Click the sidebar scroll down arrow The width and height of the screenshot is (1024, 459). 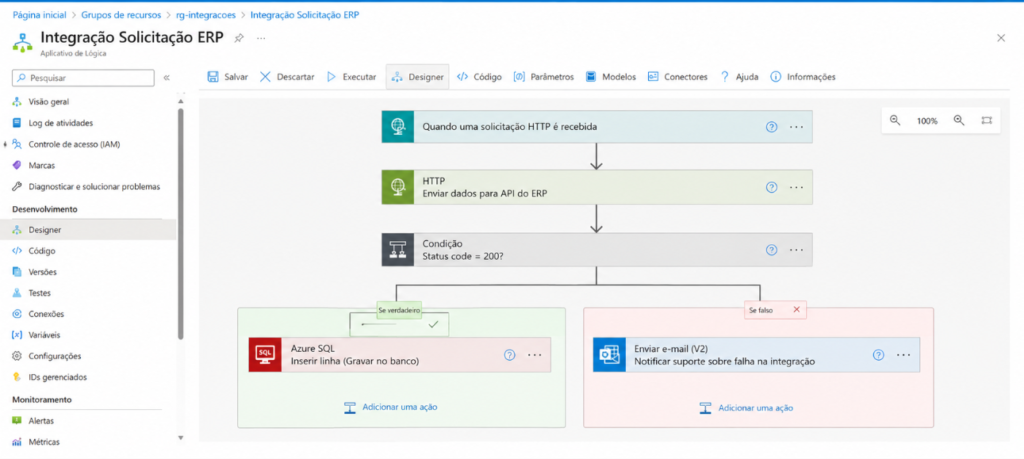(181, 437)
